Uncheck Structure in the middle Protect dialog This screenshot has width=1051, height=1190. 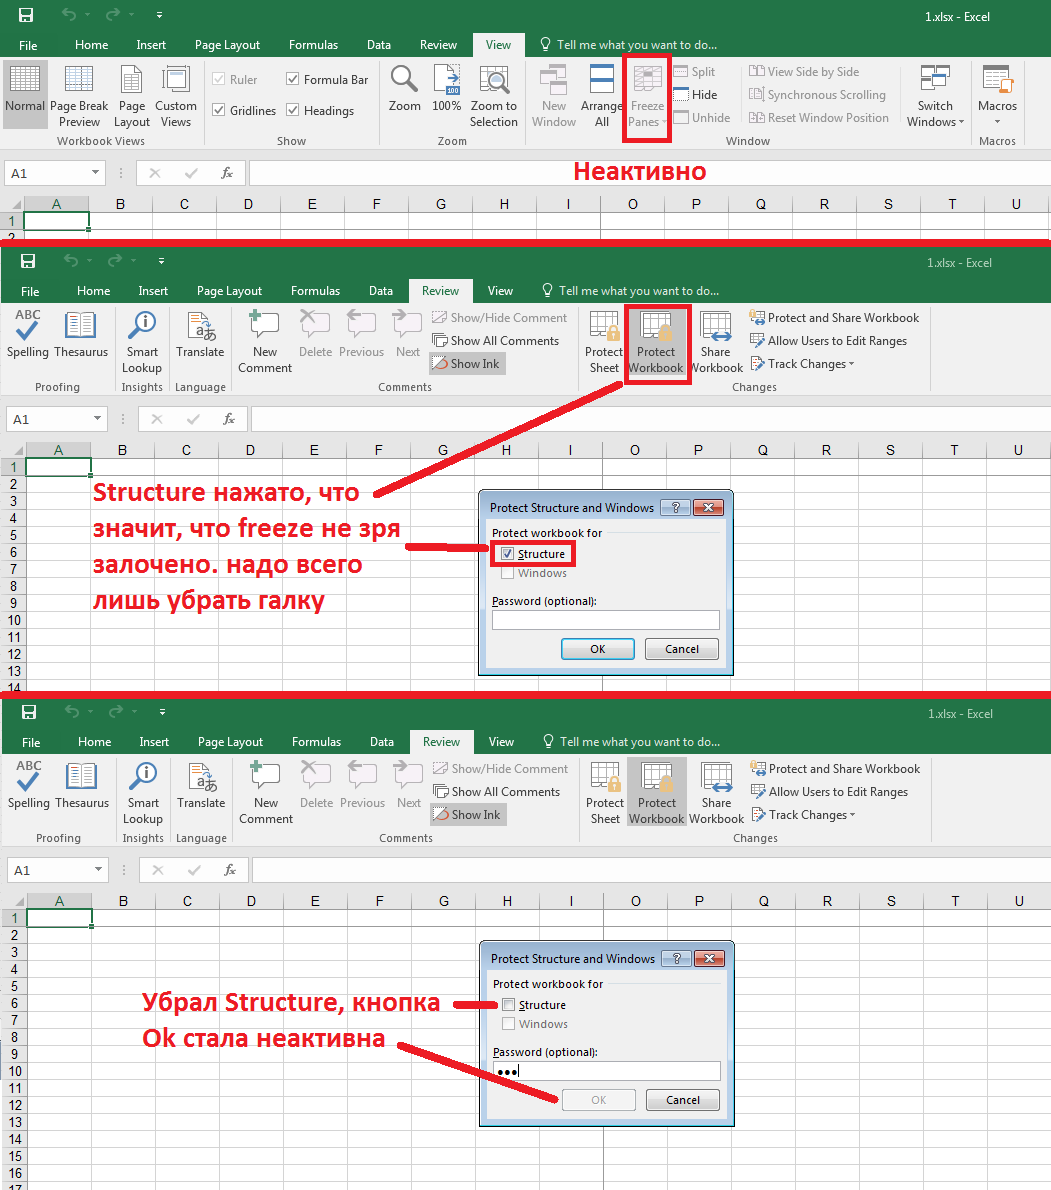pyautogui.click(x=508, y=554)
